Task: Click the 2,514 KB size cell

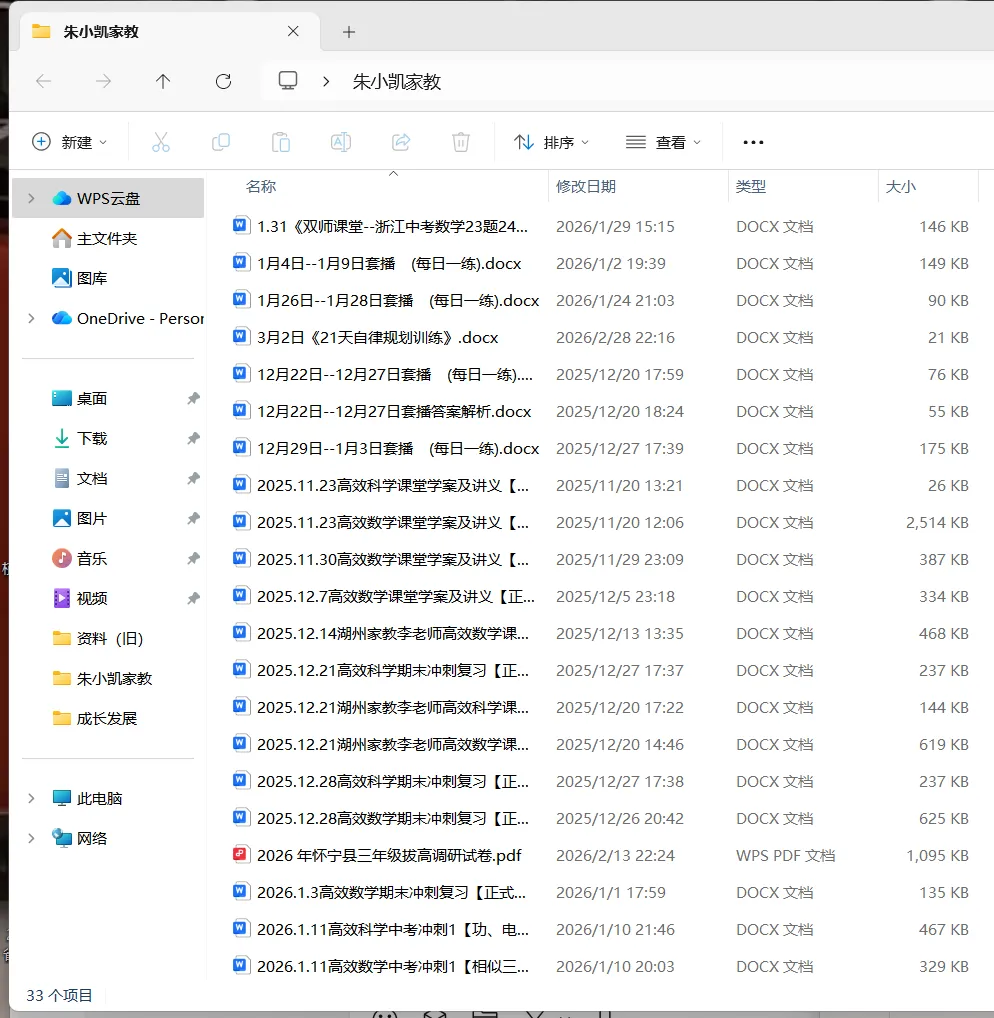Action: click(x=937, y=523)
